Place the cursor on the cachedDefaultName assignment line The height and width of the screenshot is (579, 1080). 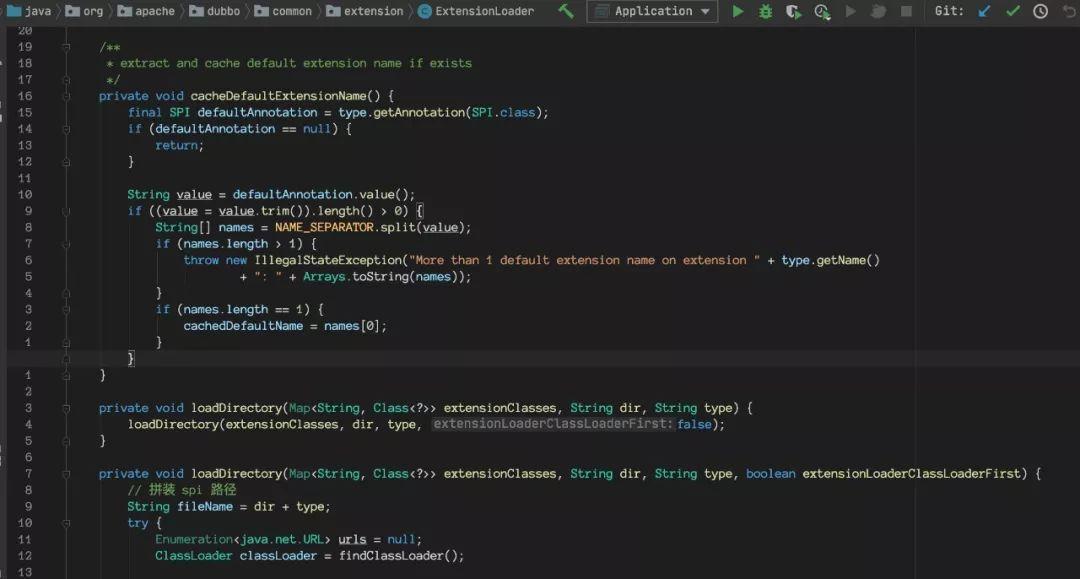click(284, 326)
